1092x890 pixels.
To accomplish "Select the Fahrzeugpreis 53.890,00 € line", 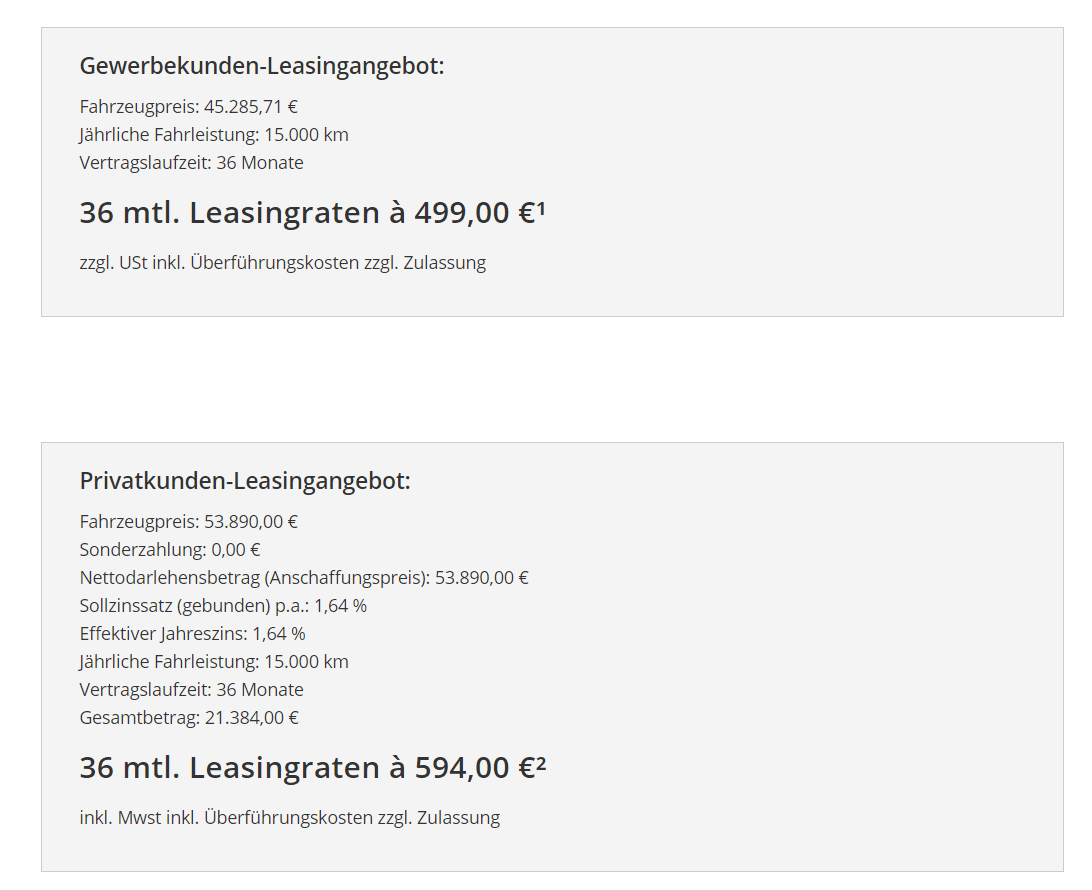I will click(x=188, y=522).
